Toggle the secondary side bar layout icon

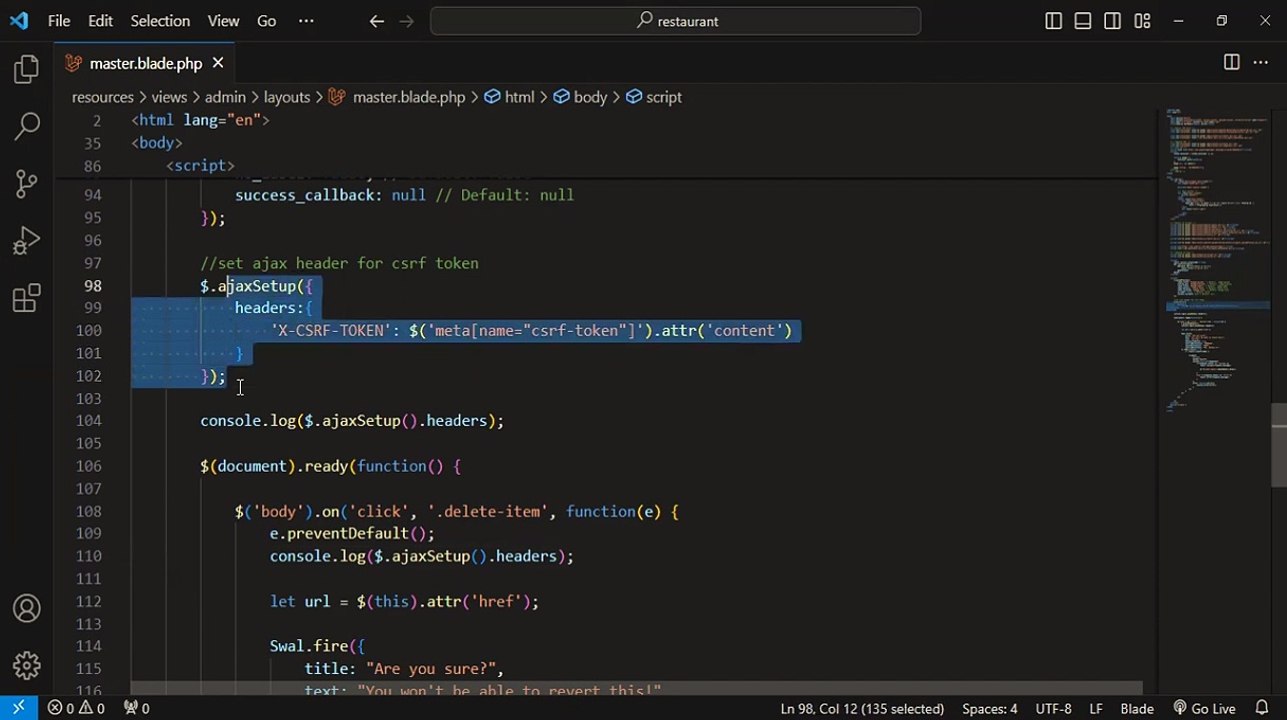(x=1112, y=21)
